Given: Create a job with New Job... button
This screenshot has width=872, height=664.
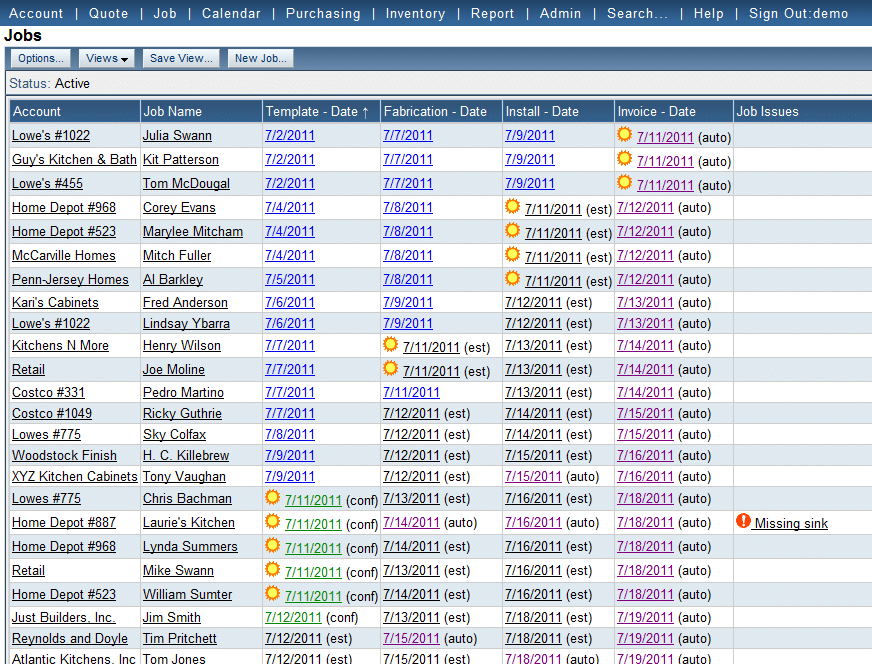Looking at the screenshot, I should 261,58.
